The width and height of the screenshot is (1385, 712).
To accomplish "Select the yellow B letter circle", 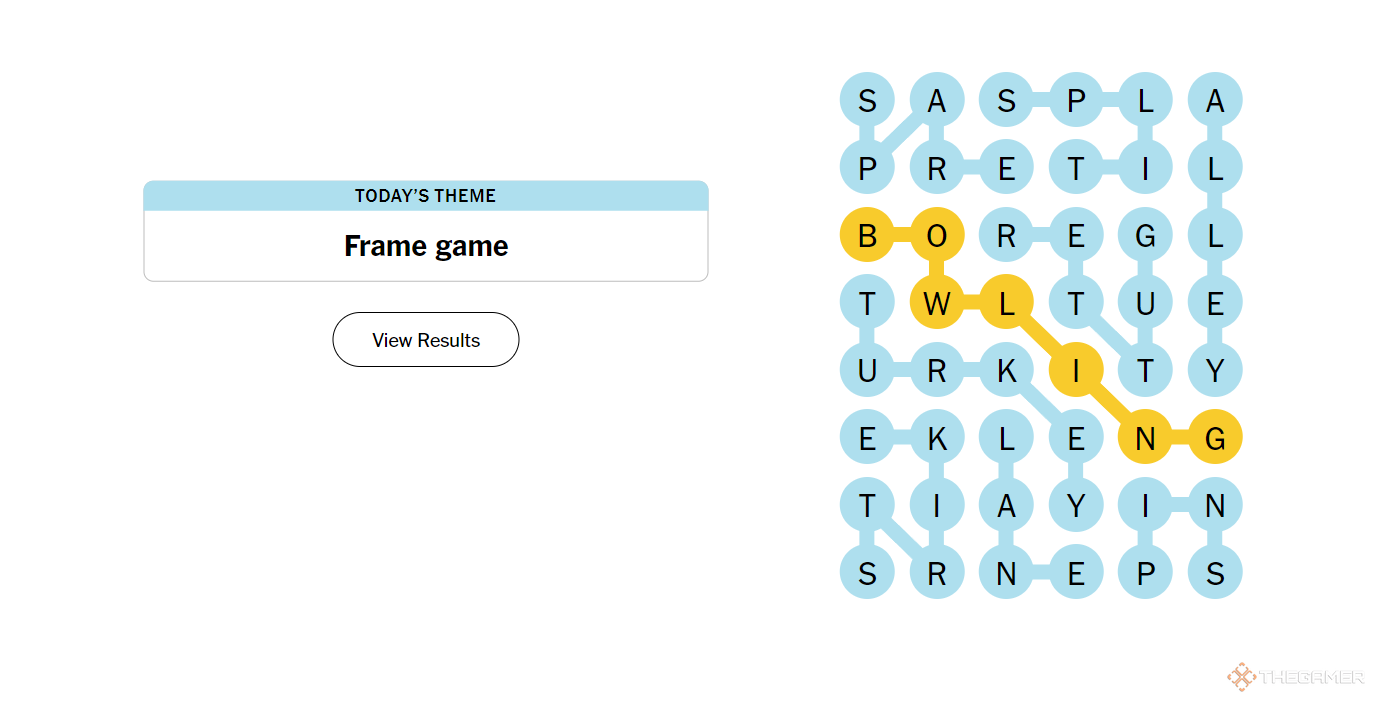I will pos(867,236).
